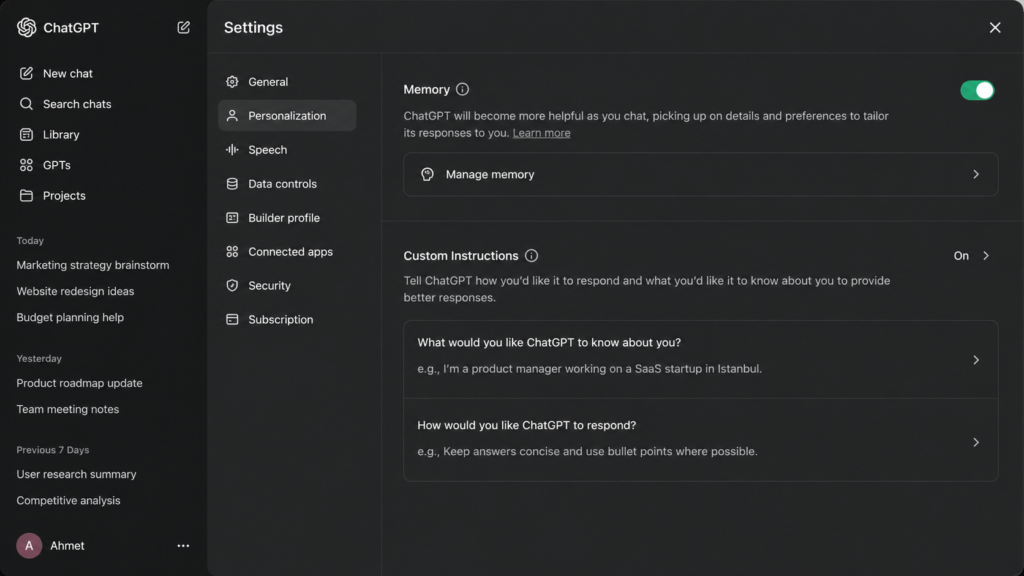This screenshot has height=576, width=1024.
Task: Open the three-dots menu beside Ahmet
Action: tap(184, 545)
